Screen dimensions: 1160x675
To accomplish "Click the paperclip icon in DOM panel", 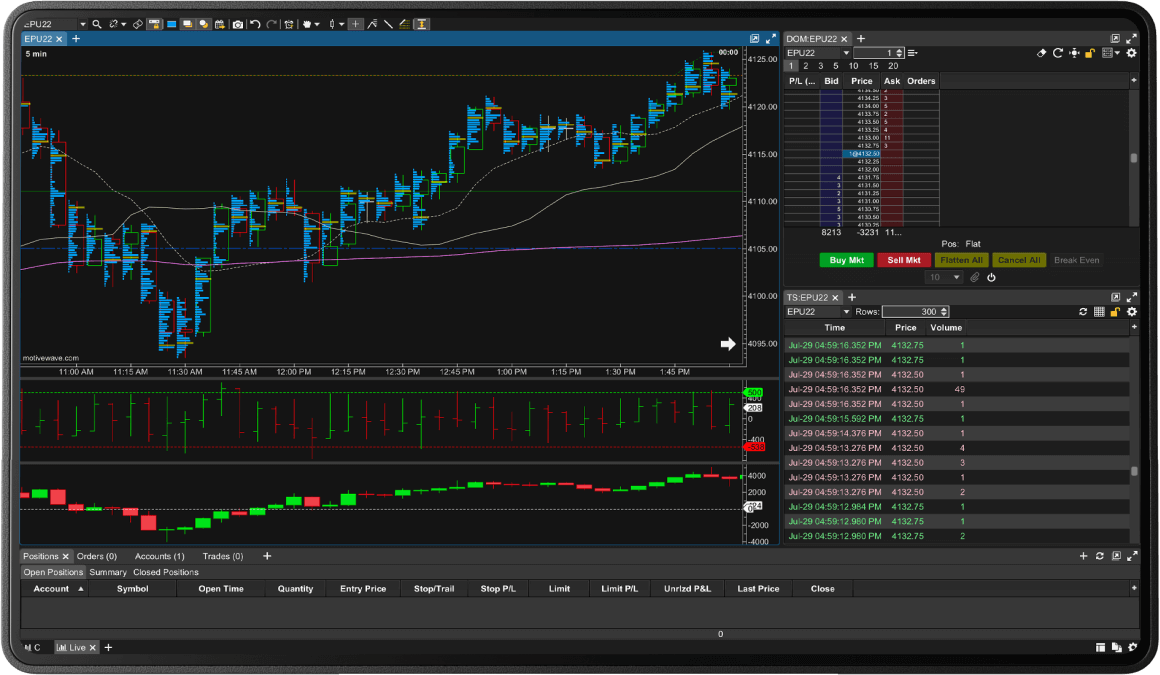I will [975, 278].
